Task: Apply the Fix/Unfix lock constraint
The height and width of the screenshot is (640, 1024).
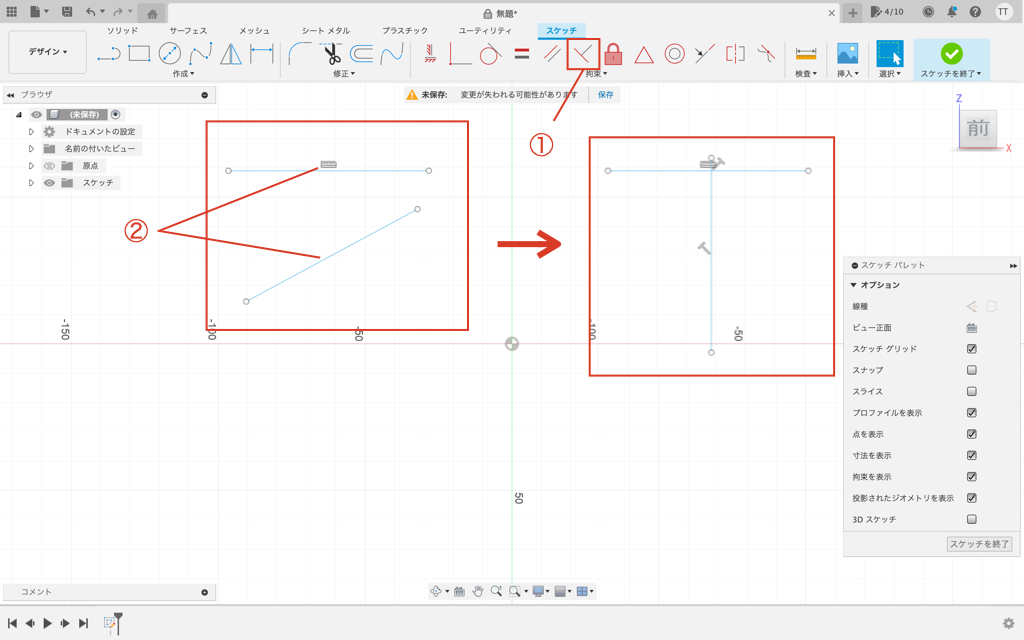Action: click(613, 54)
